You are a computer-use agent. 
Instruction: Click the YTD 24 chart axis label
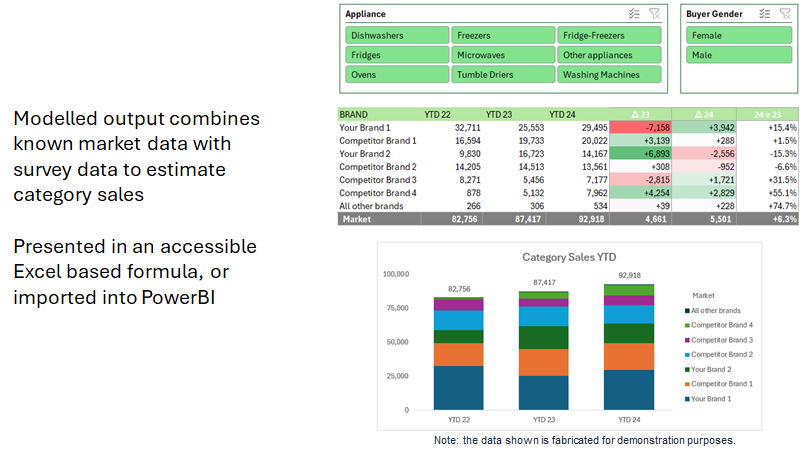coord(629,420)
